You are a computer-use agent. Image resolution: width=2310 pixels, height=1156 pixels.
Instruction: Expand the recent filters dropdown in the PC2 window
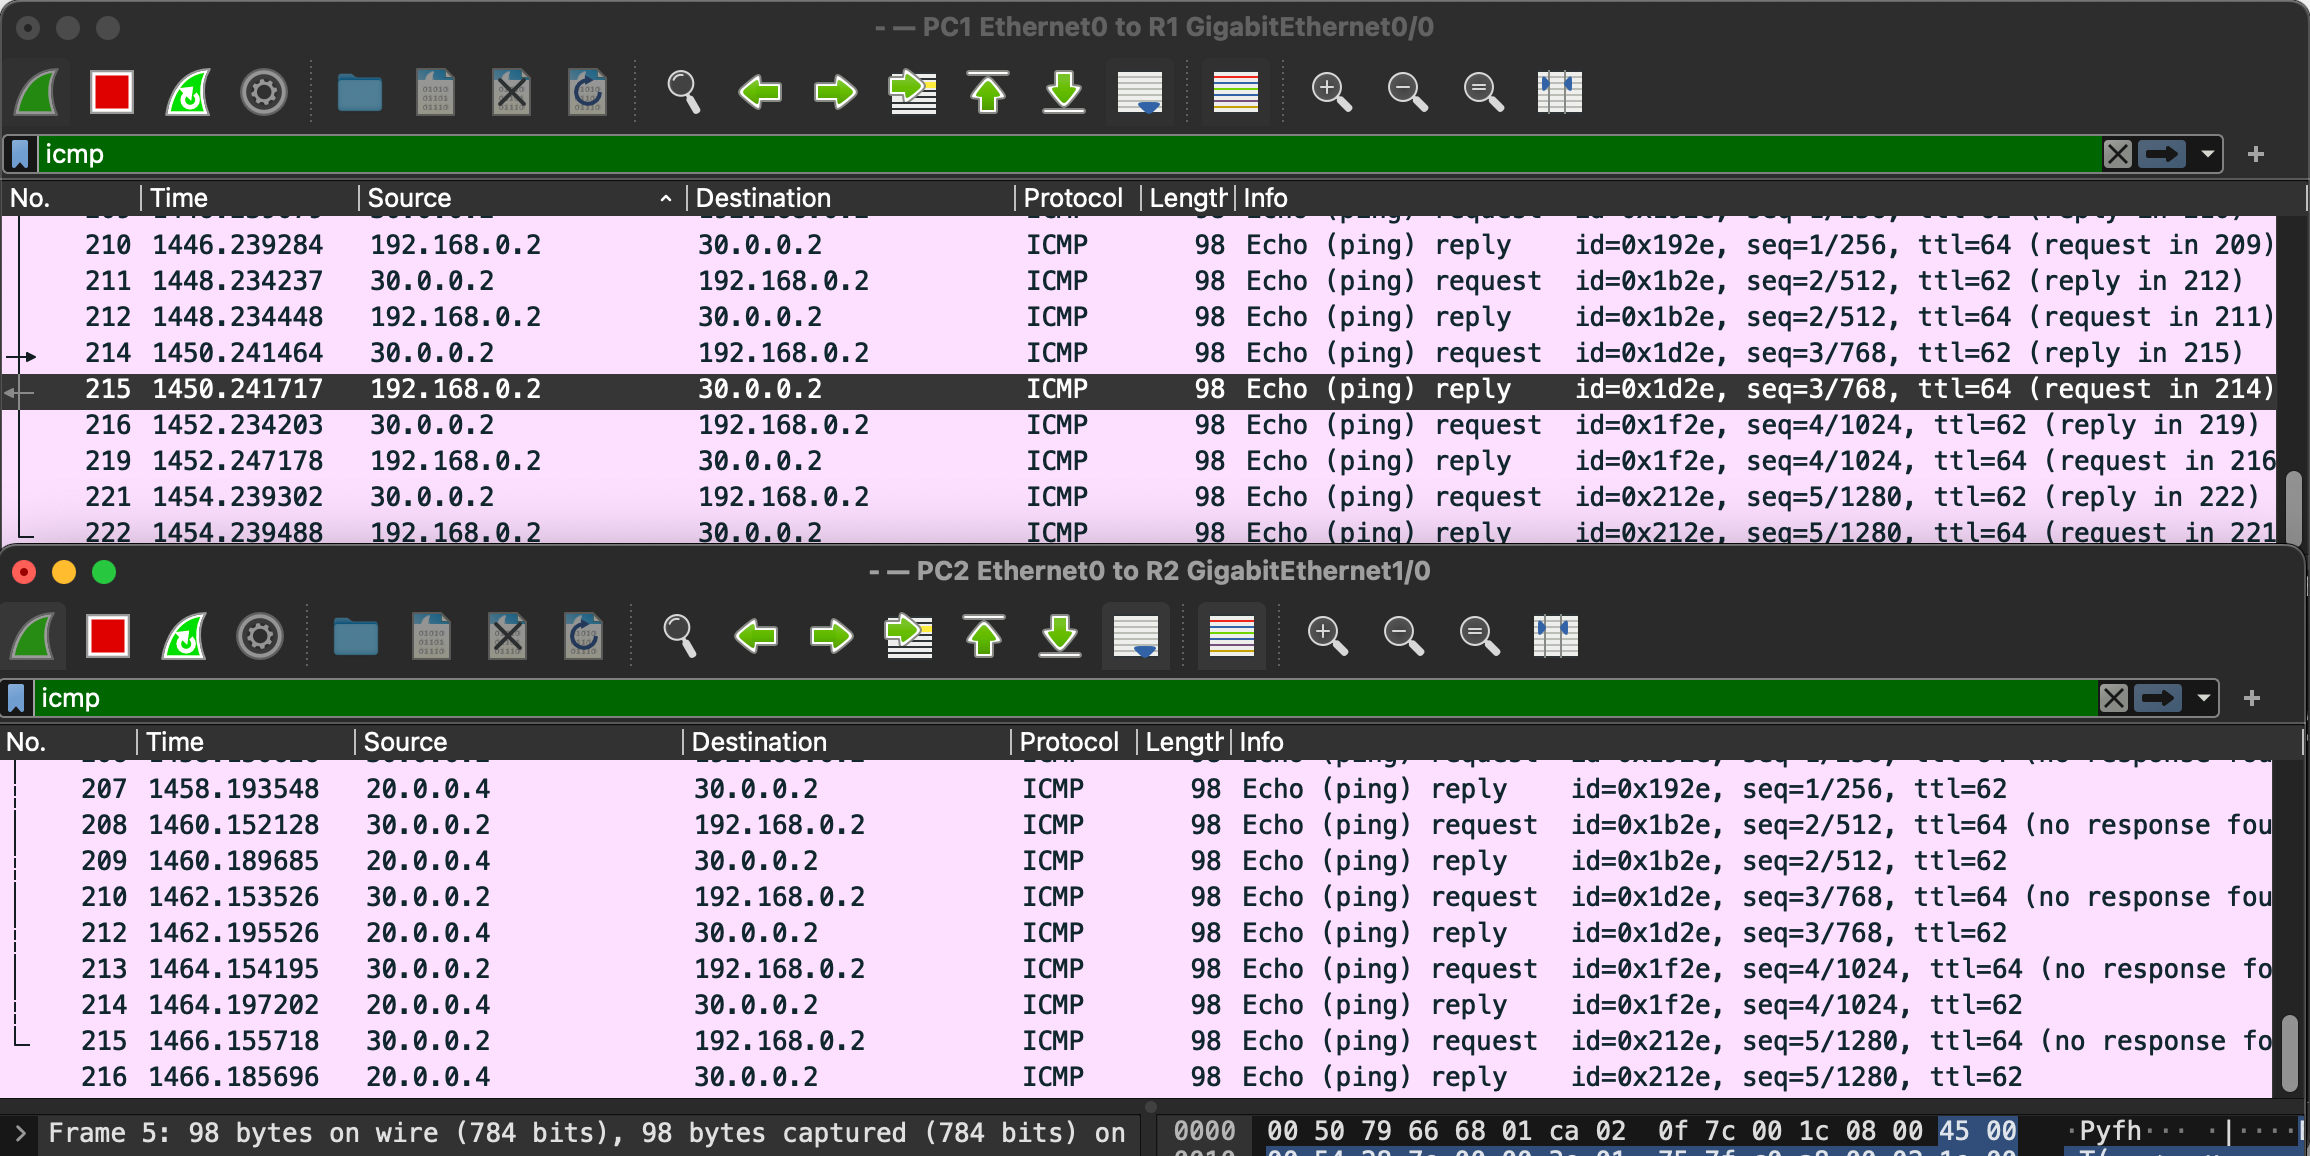2203,698
